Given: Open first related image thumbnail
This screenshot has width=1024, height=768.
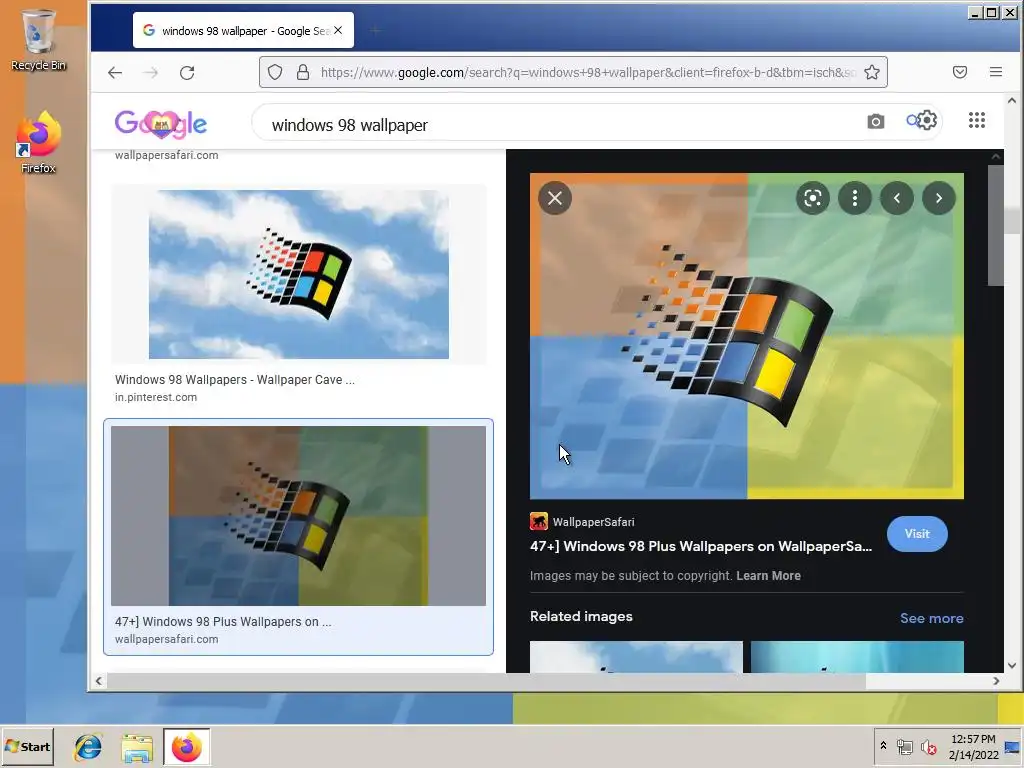Looking at the screenshot, I should click(x=636, y=656).
